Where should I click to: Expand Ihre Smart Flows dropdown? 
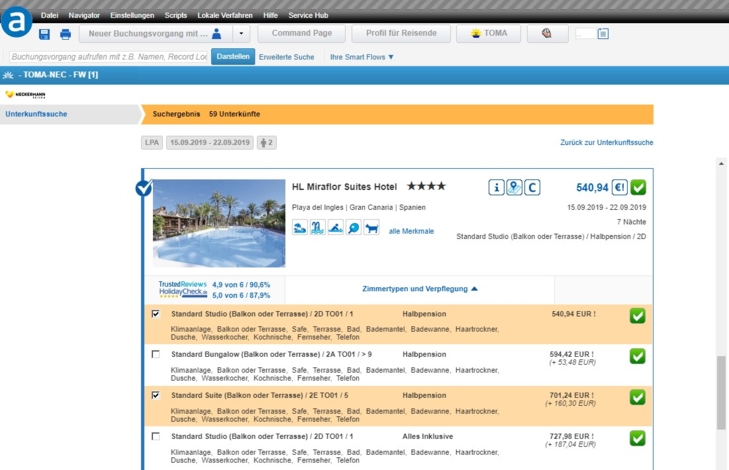362,57
